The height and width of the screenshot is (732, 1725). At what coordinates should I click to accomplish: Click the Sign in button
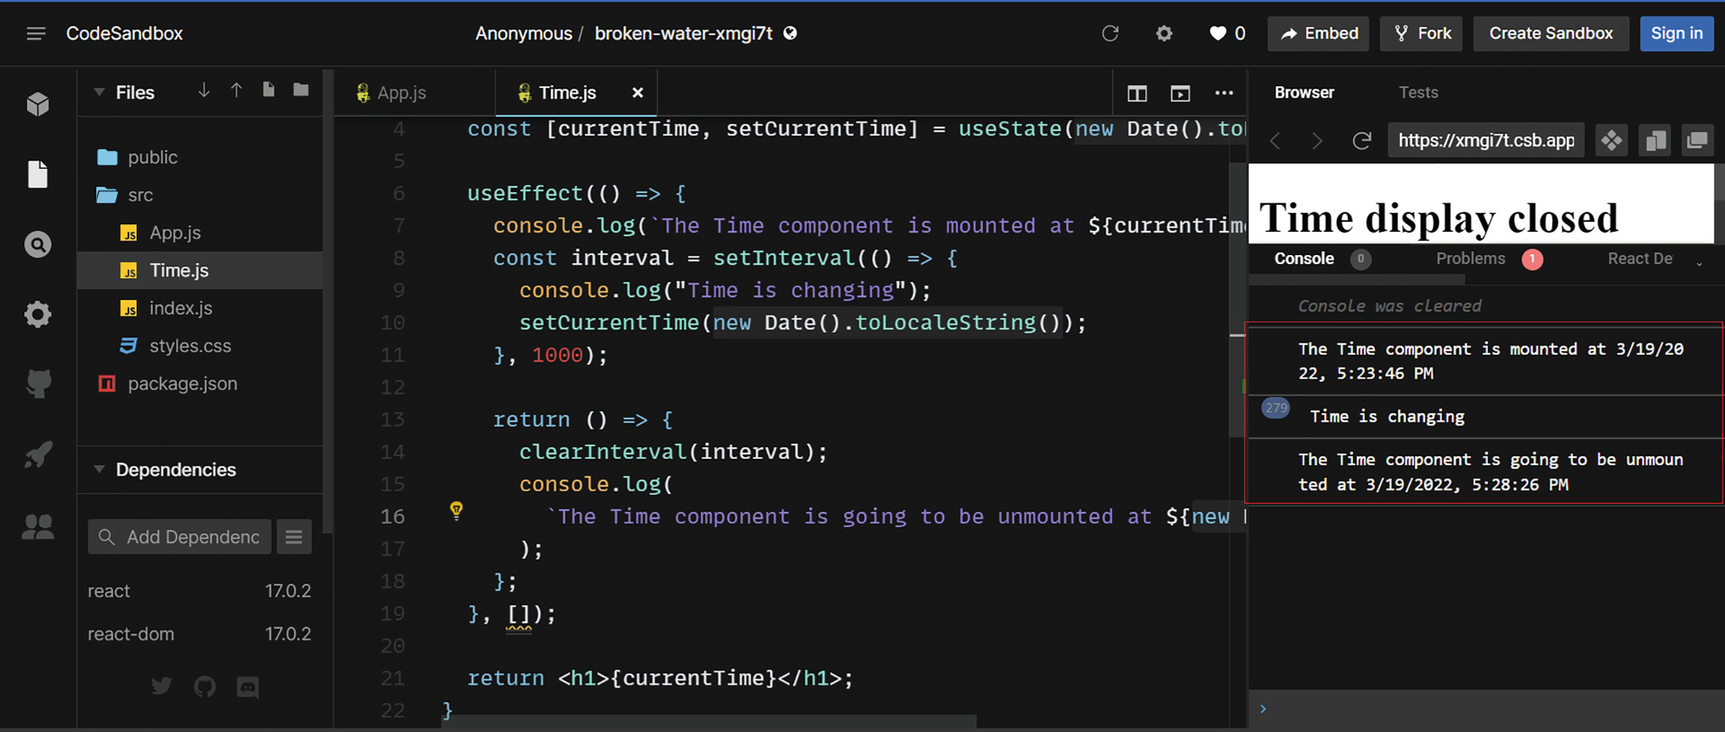point(1676,34)
